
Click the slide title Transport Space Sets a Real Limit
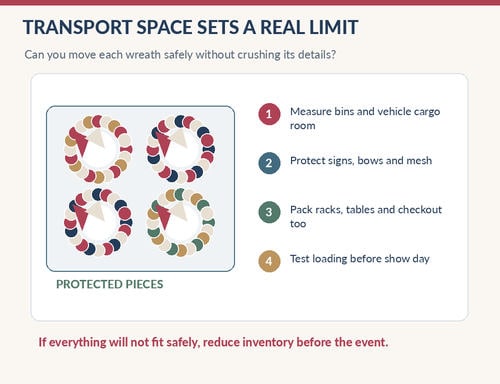pos(190,27)
